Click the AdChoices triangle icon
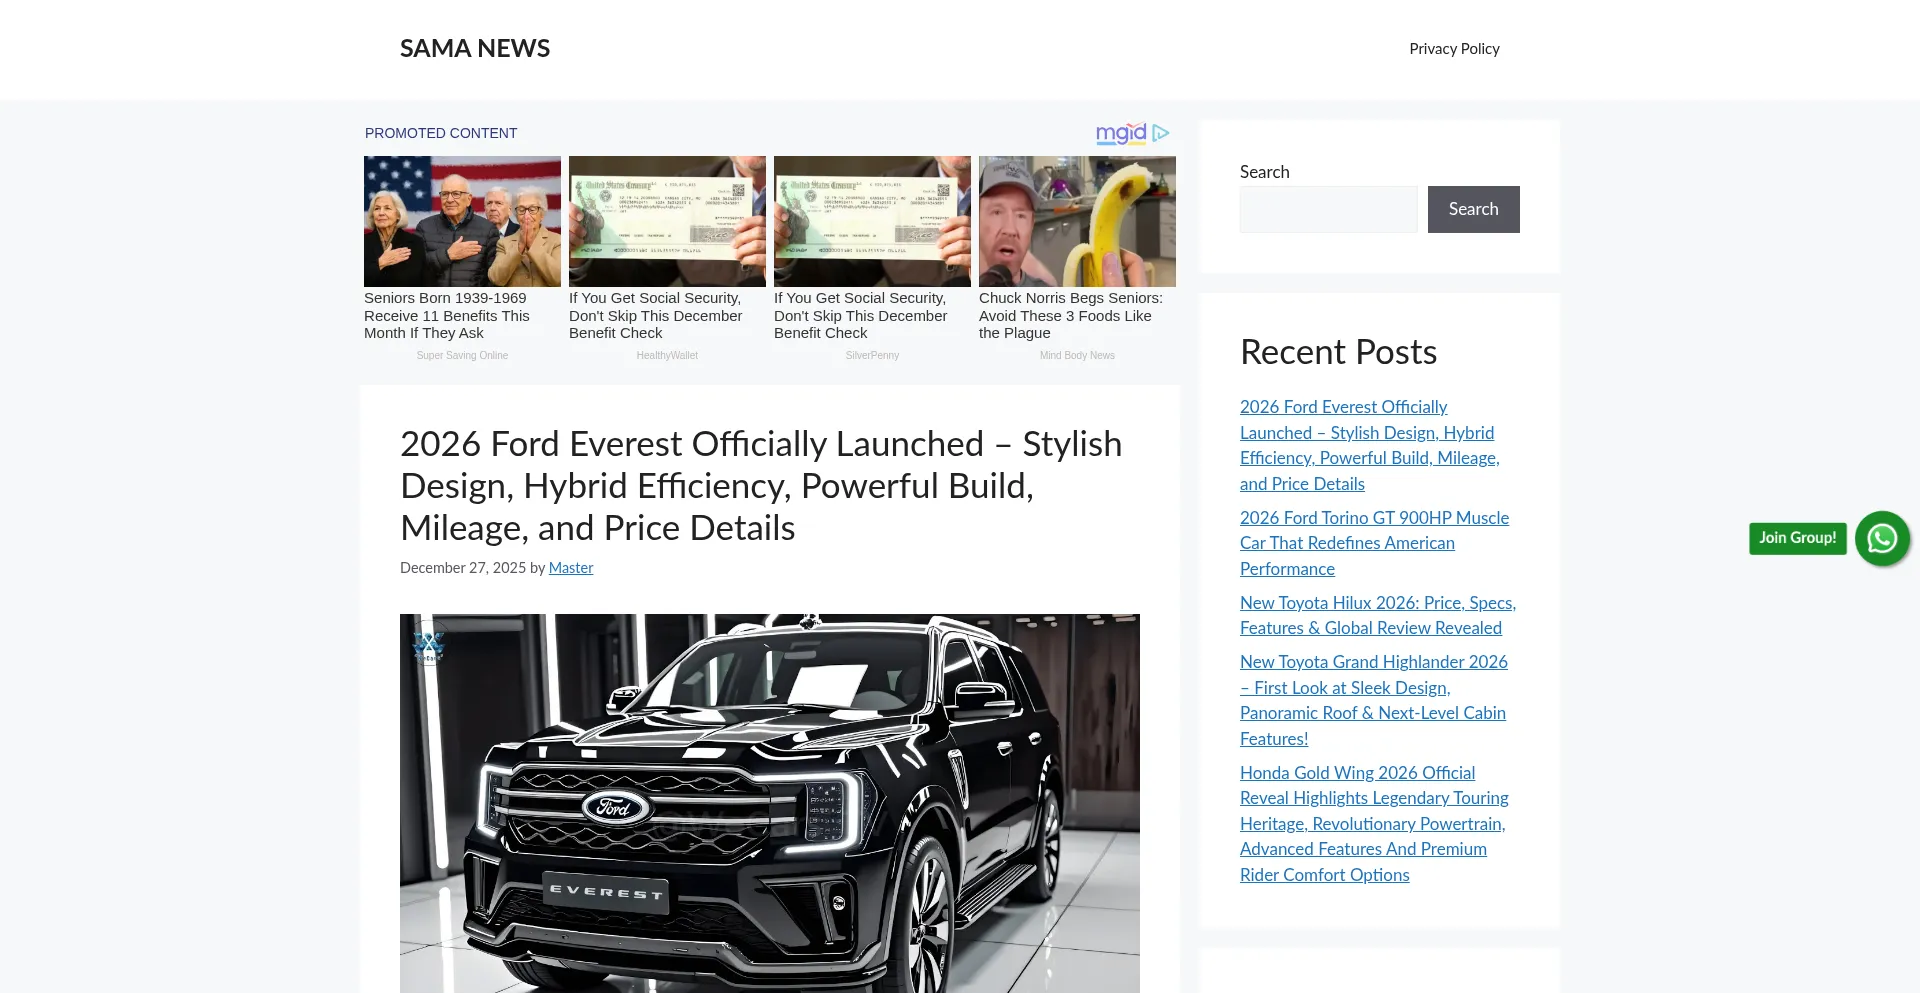This screenshot has height=993, width=1920. (x=1161, y=133)
